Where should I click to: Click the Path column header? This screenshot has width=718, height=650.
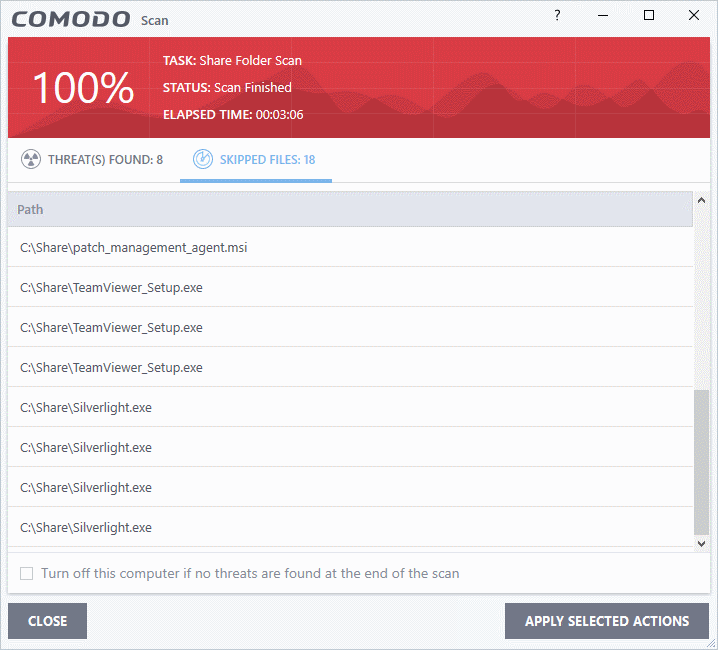[350, 209]
